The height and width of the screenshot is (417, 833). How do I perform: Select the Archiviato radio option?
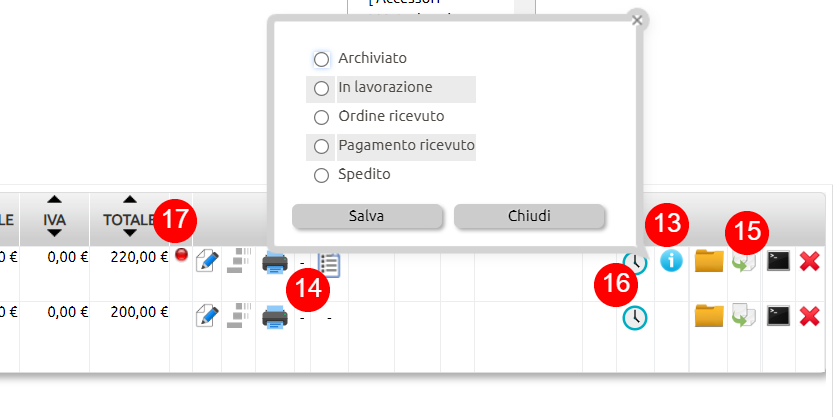click(321, 59)
